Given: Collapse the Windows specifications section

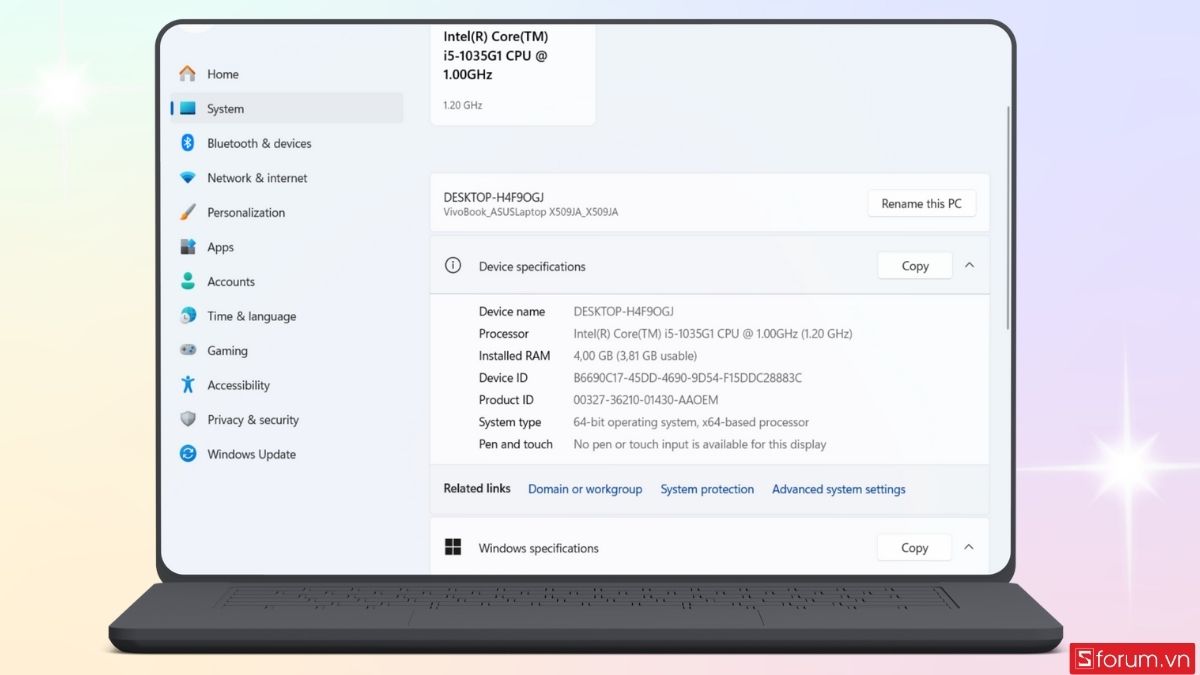Looking at the screenshot, I should pos(969,548).
